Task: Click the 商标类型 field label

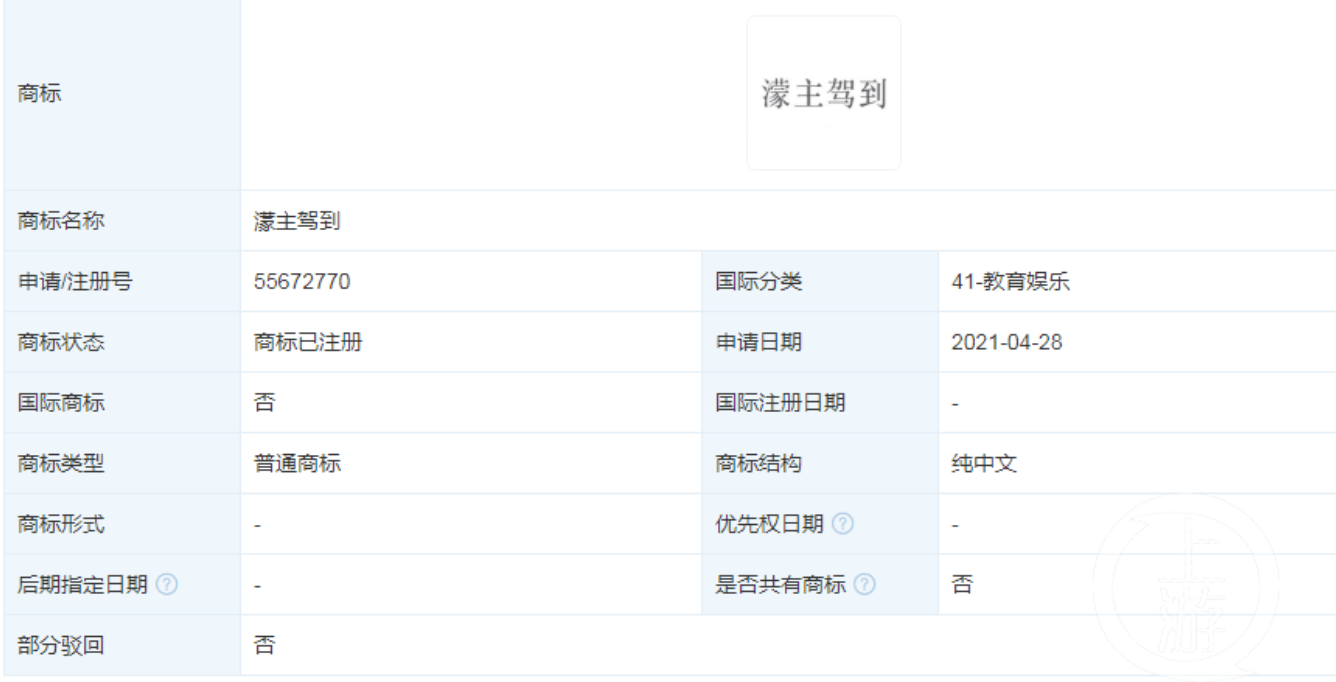Action: pyautogui.click(x=61, y=464)
